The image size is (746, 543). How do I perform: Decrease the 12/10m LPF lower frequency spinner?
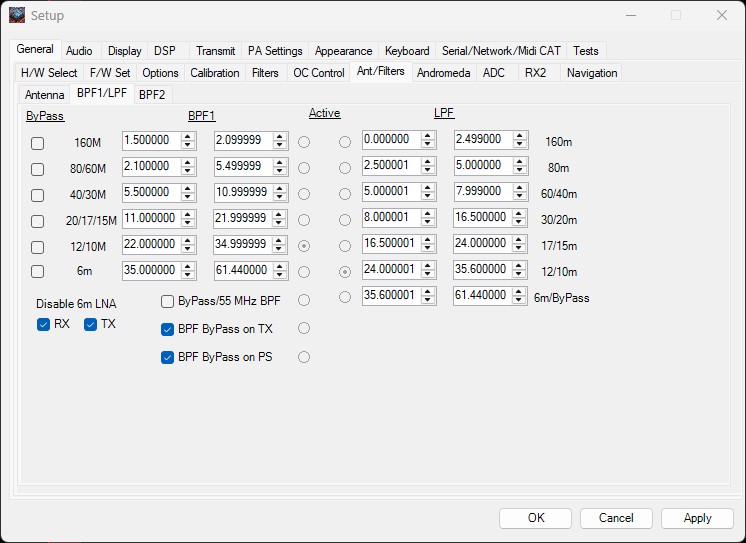[428, 275]
